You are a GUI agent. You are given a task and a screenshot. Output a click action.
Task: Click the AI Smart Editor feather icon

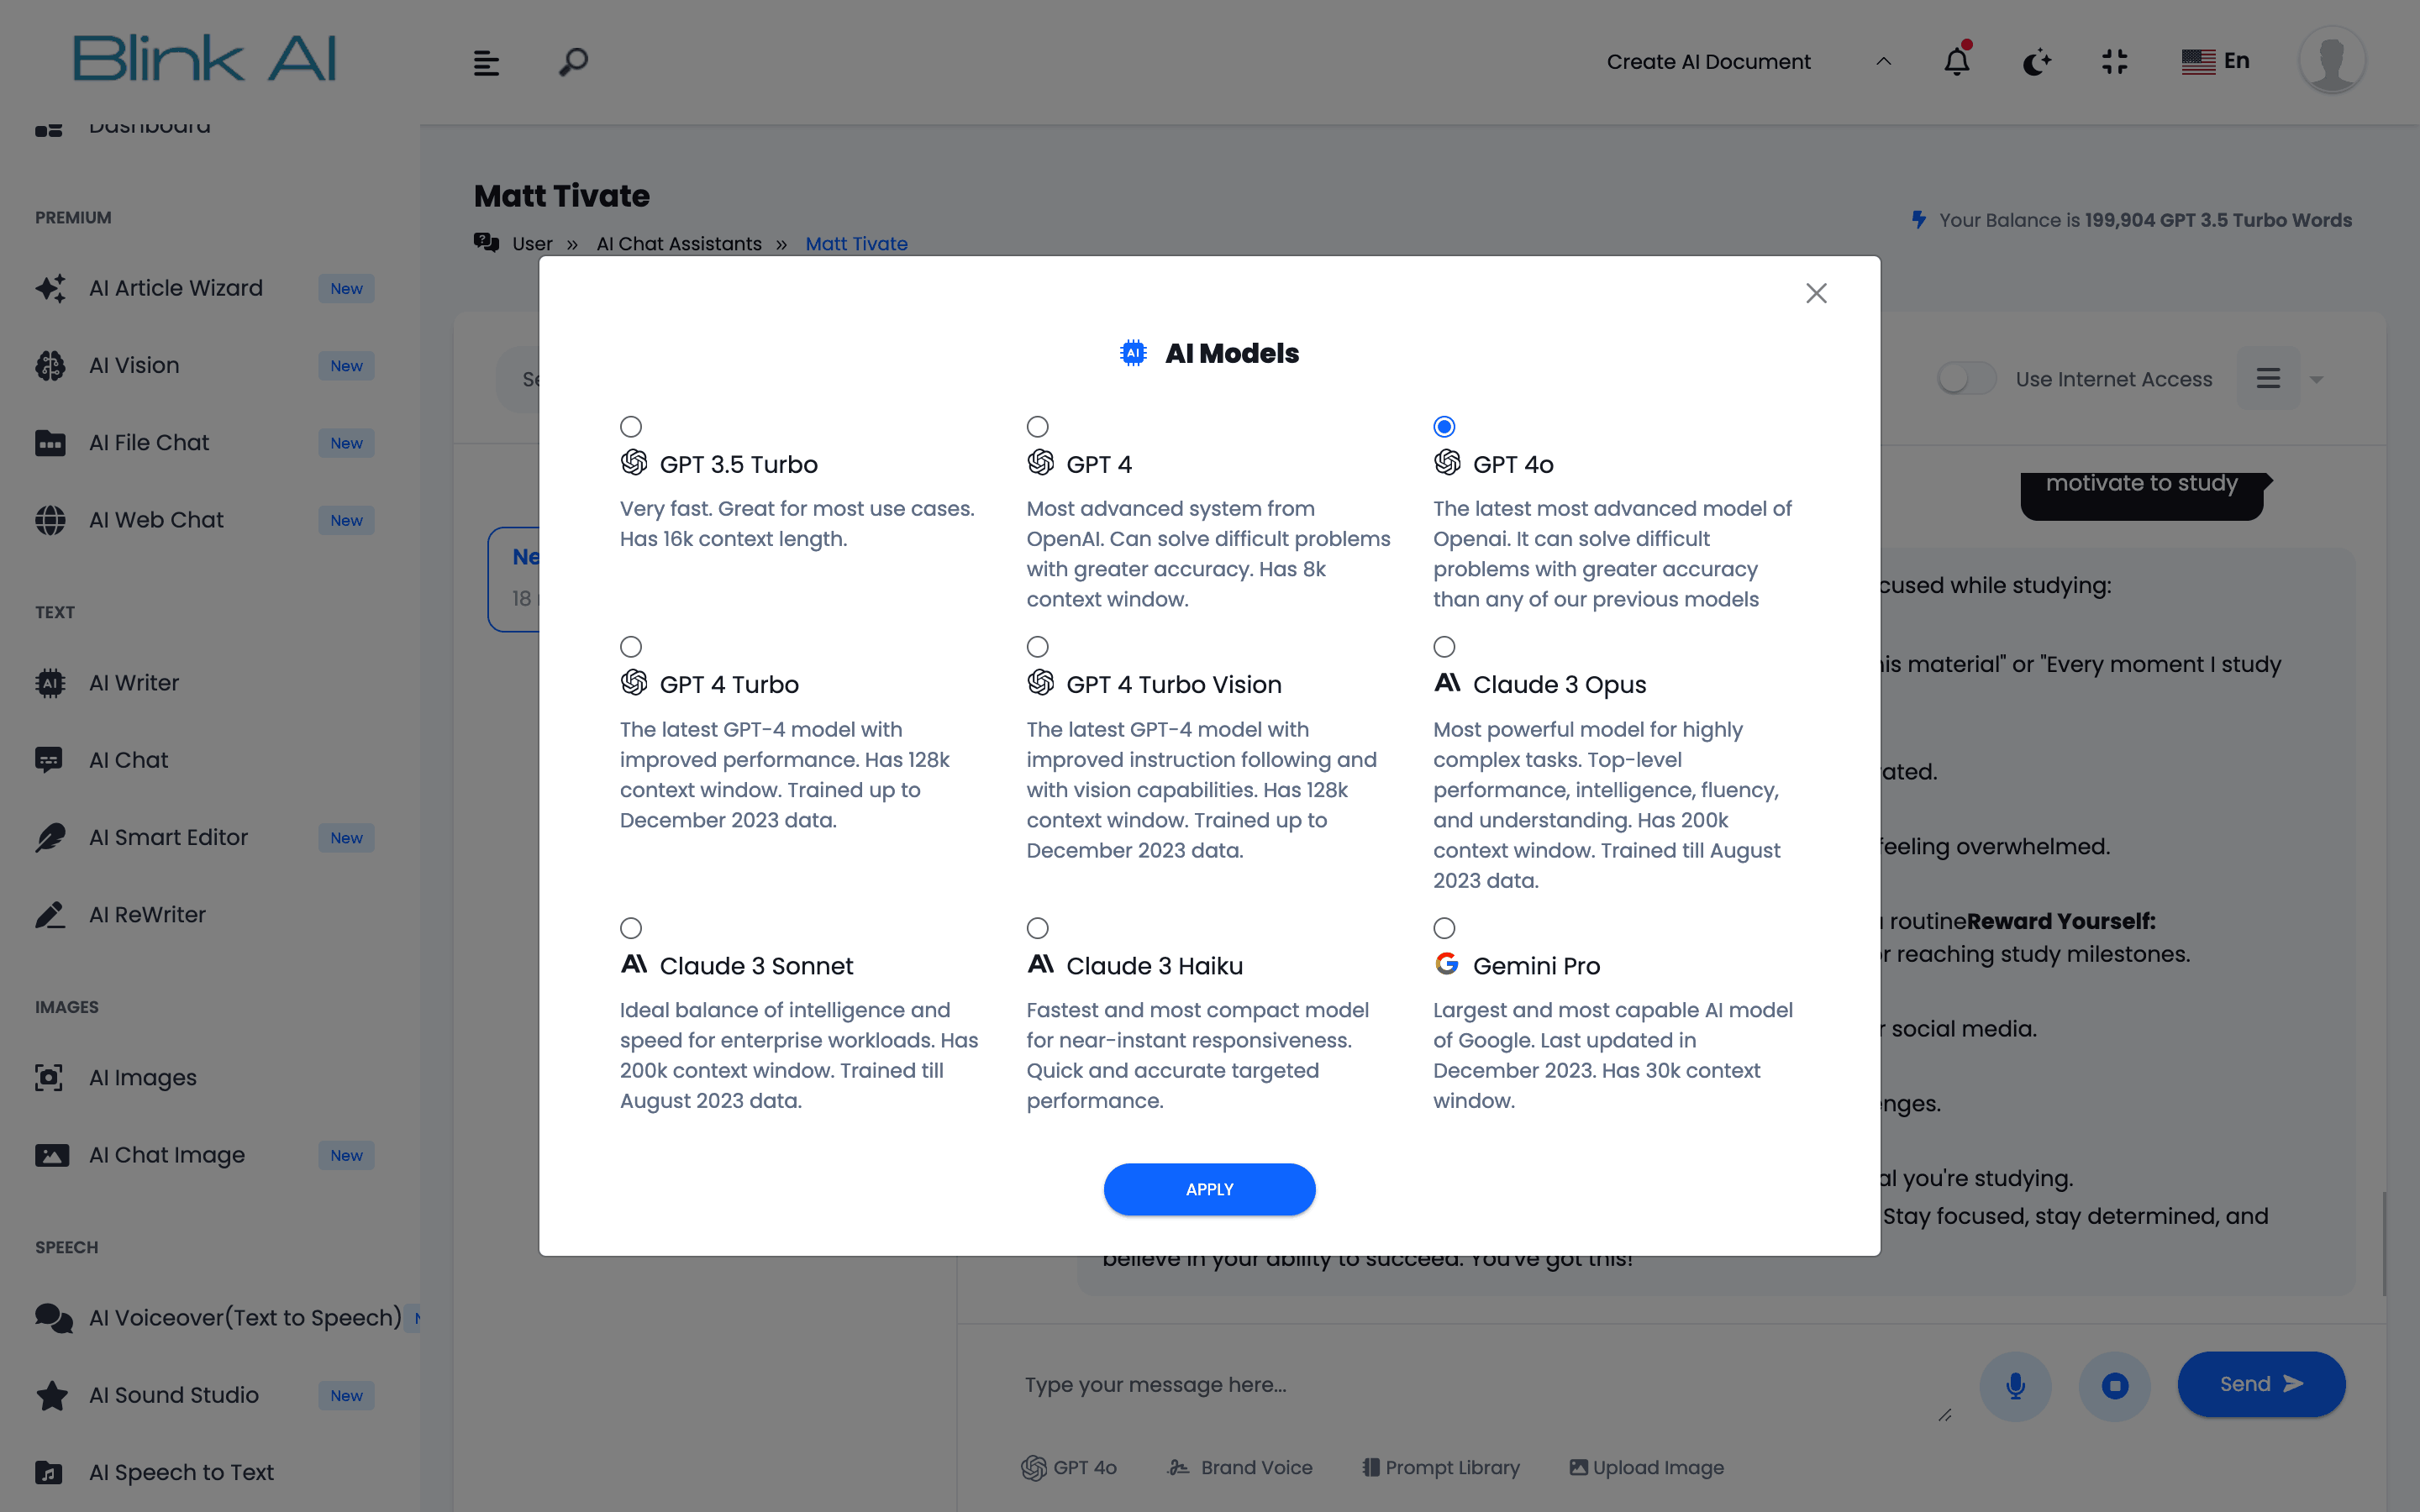point(50,838)
